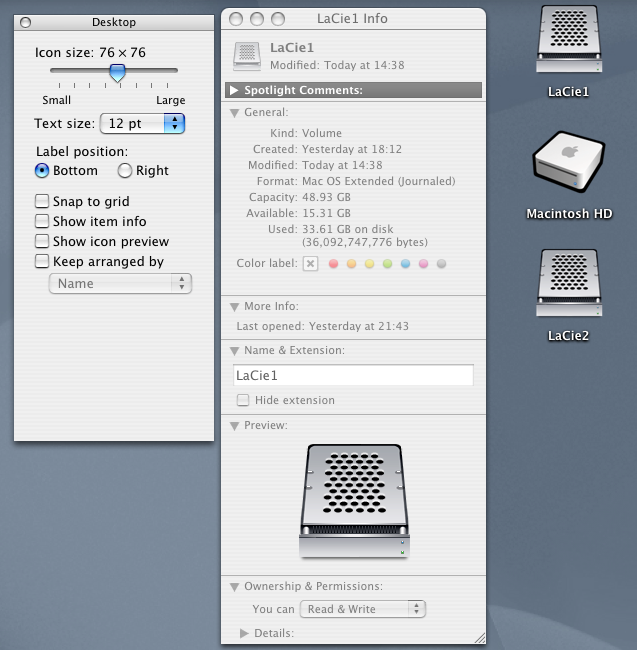Open the Text size 12 pt dropdown

(142, 124)
